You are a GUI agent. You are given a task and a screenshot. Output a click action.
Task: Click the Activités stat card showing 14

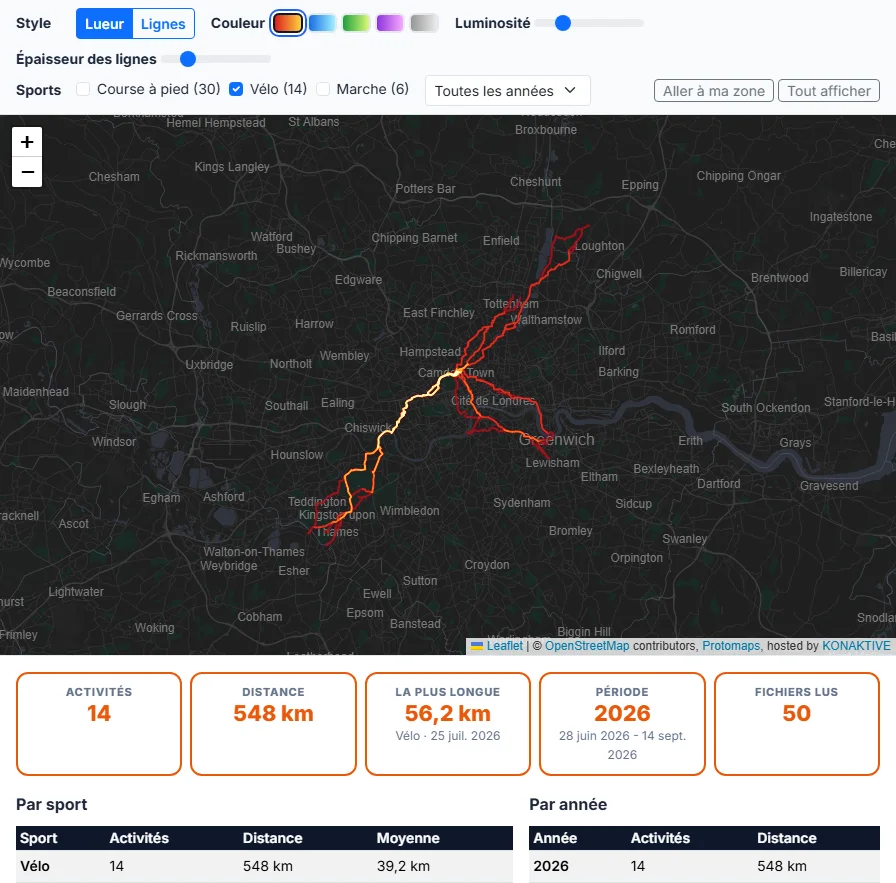tap(99, 724)
